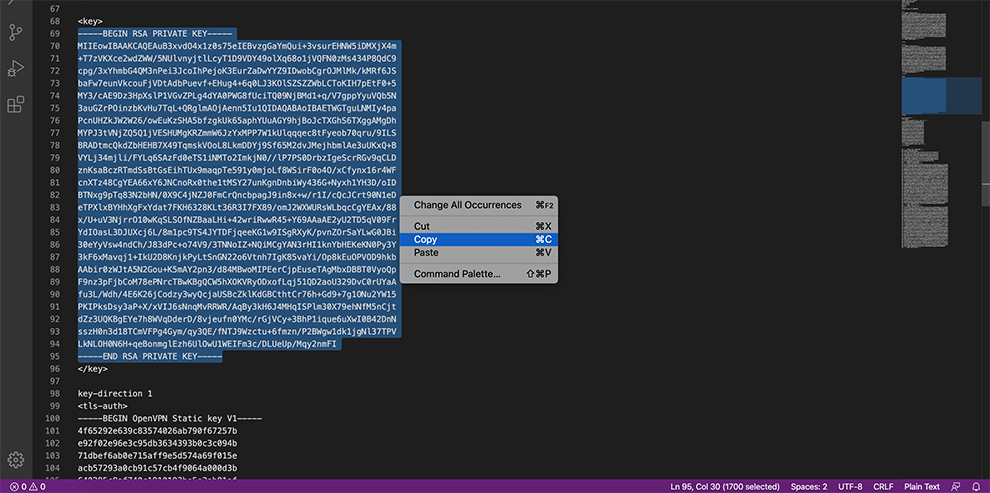Click the feedback icon in status bar
990x493 pixels.
click(955, 487)
